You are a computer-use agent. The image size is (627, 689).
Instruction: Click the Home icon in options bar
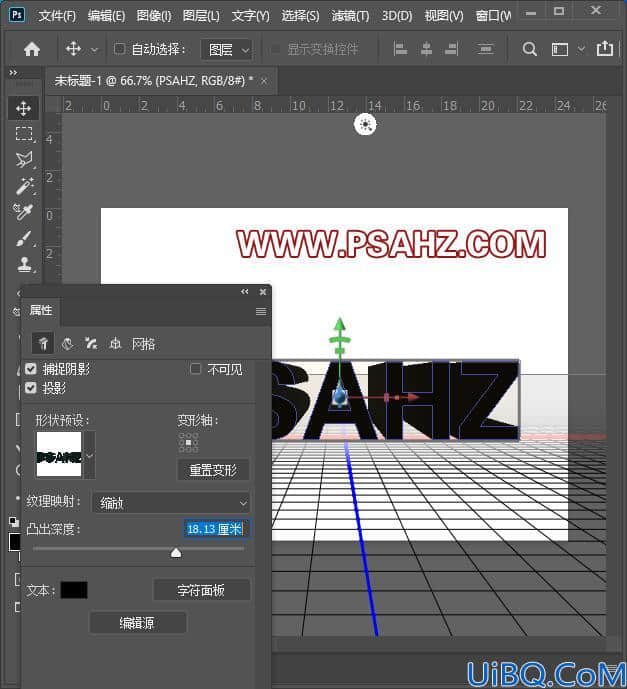point(32,49)
